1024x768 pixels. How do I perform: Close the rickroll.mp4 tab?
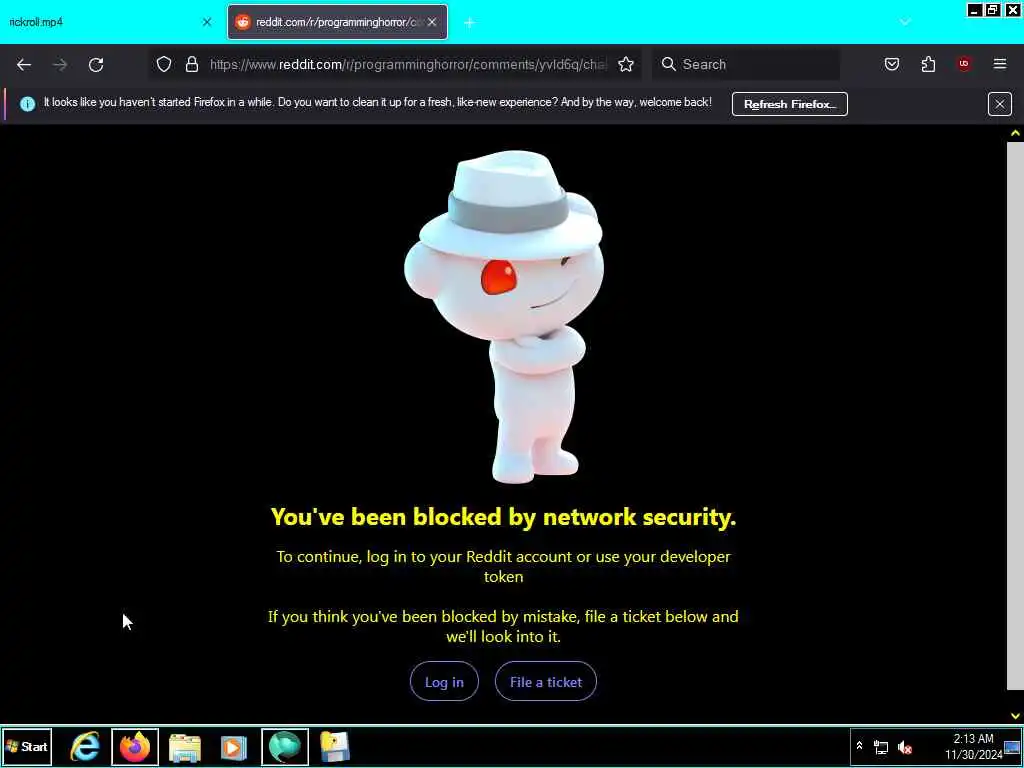tap(207, 22)
